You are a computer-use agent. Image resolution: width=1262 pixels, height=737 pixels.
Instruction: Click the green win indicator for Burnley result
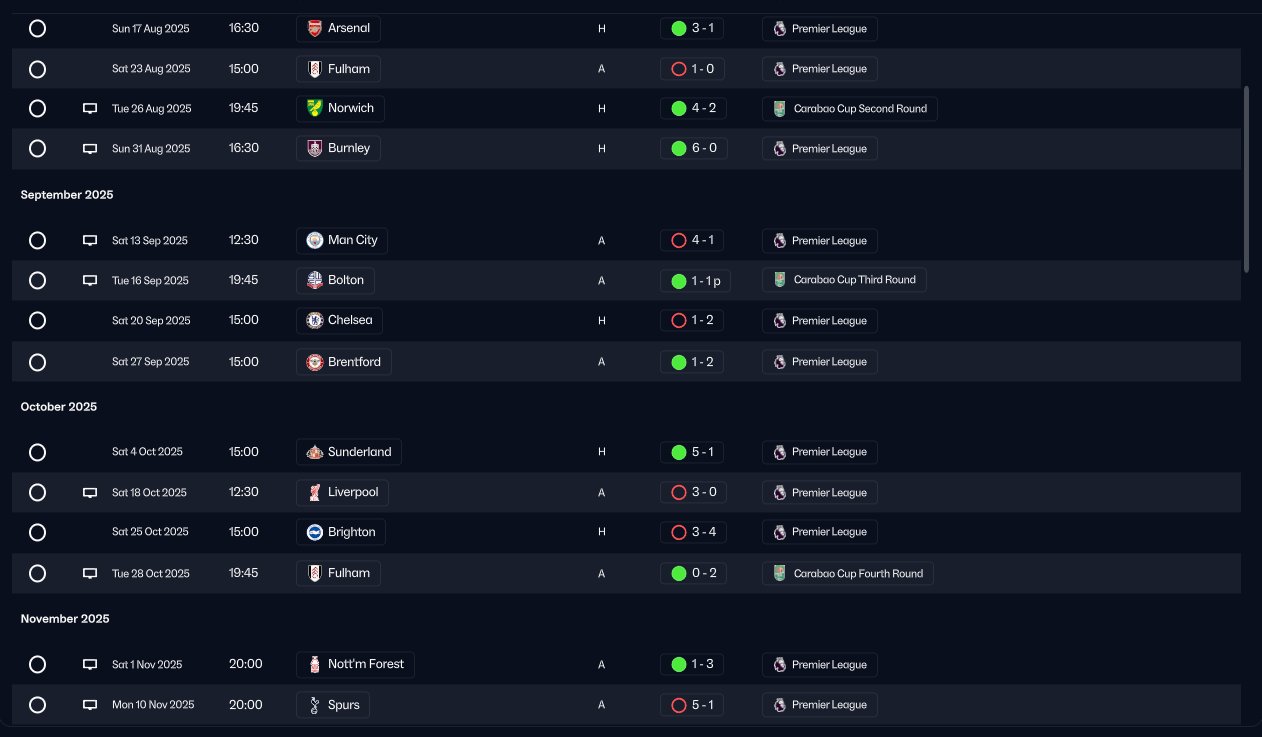pos(679,148)
